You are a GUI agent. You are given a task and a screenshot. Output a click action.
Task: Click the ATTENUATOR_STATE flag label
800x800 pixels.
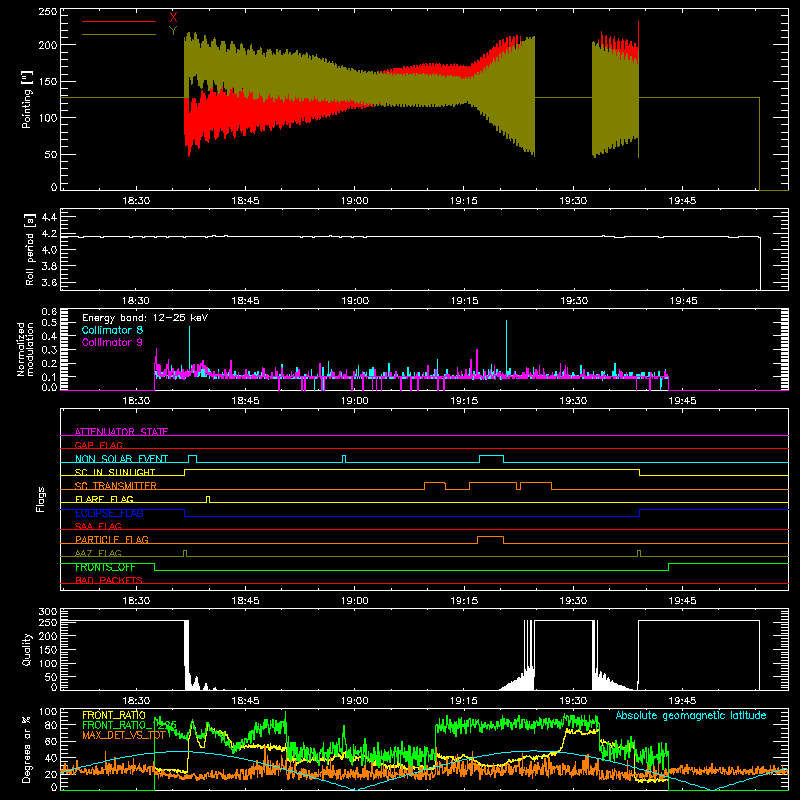(x=121, y=432)
